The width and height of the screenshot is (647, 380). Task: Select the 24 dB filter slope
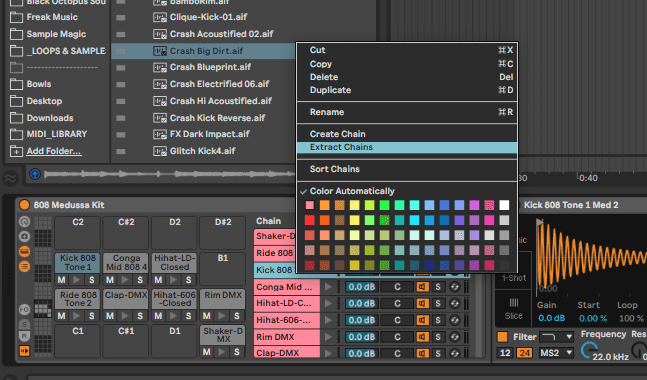click(x=524, y=353)
